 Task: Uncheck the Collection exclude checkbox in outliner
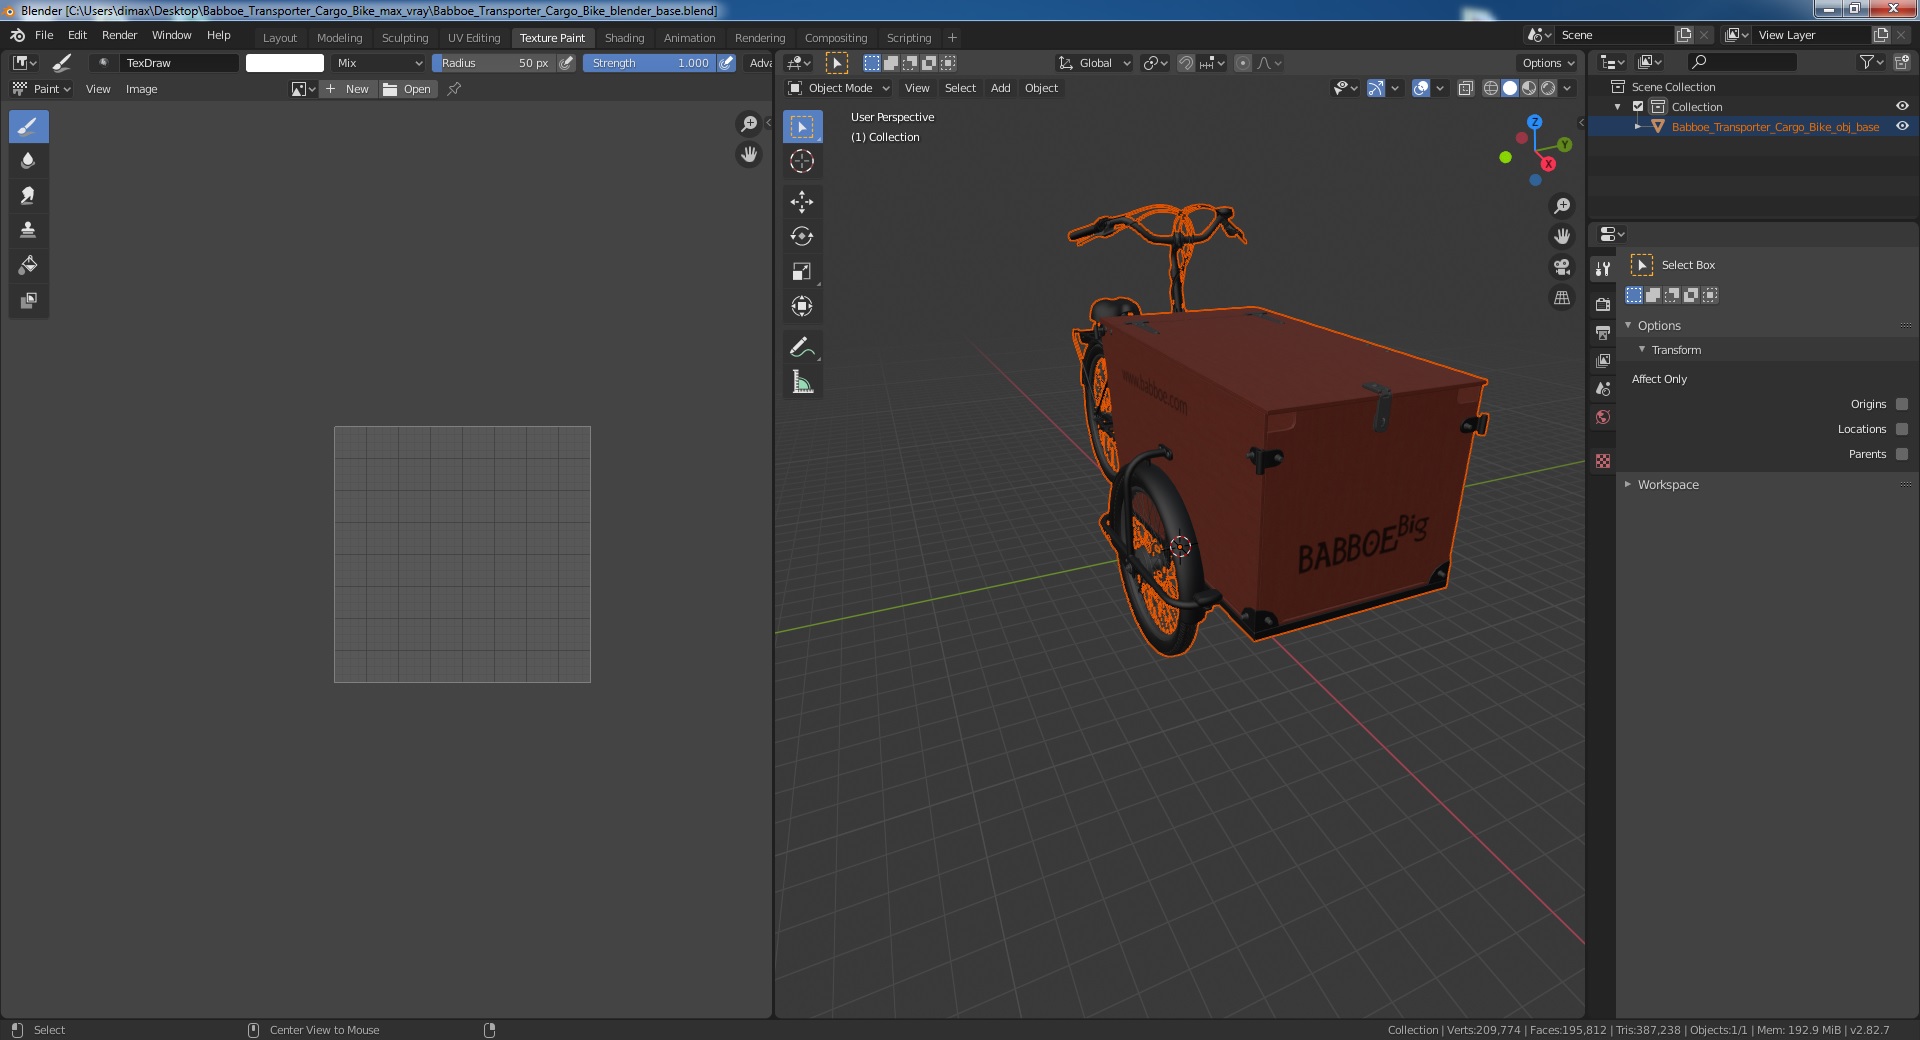point(1638,107)
